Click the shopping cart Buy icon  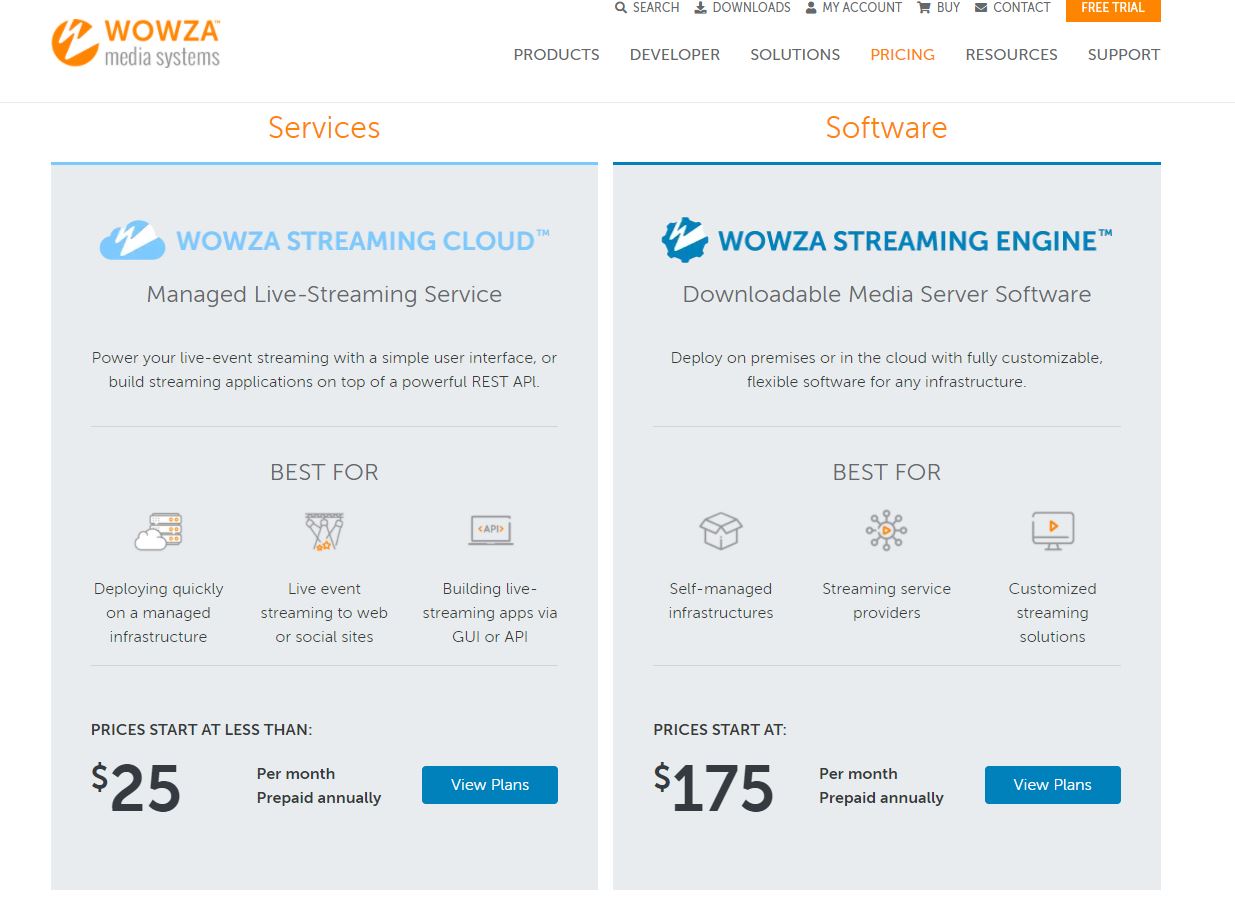click(x=924, y=8)
